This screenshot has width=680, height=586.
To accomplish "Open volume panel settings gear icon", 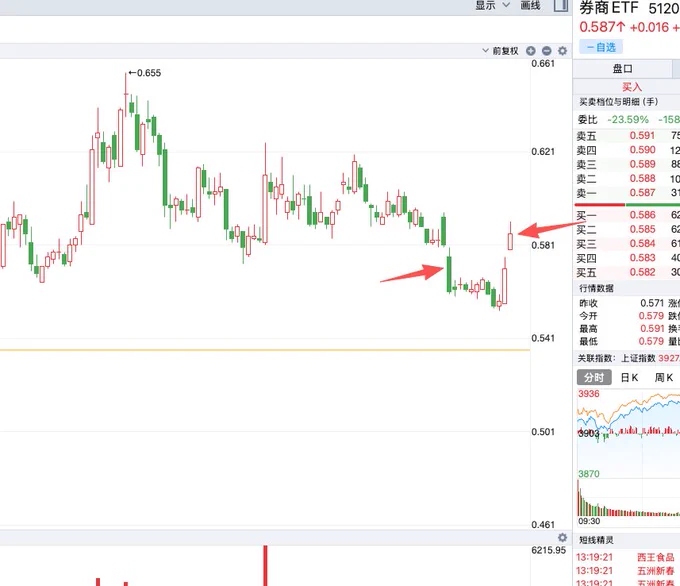I will click(x=562, y=537).
